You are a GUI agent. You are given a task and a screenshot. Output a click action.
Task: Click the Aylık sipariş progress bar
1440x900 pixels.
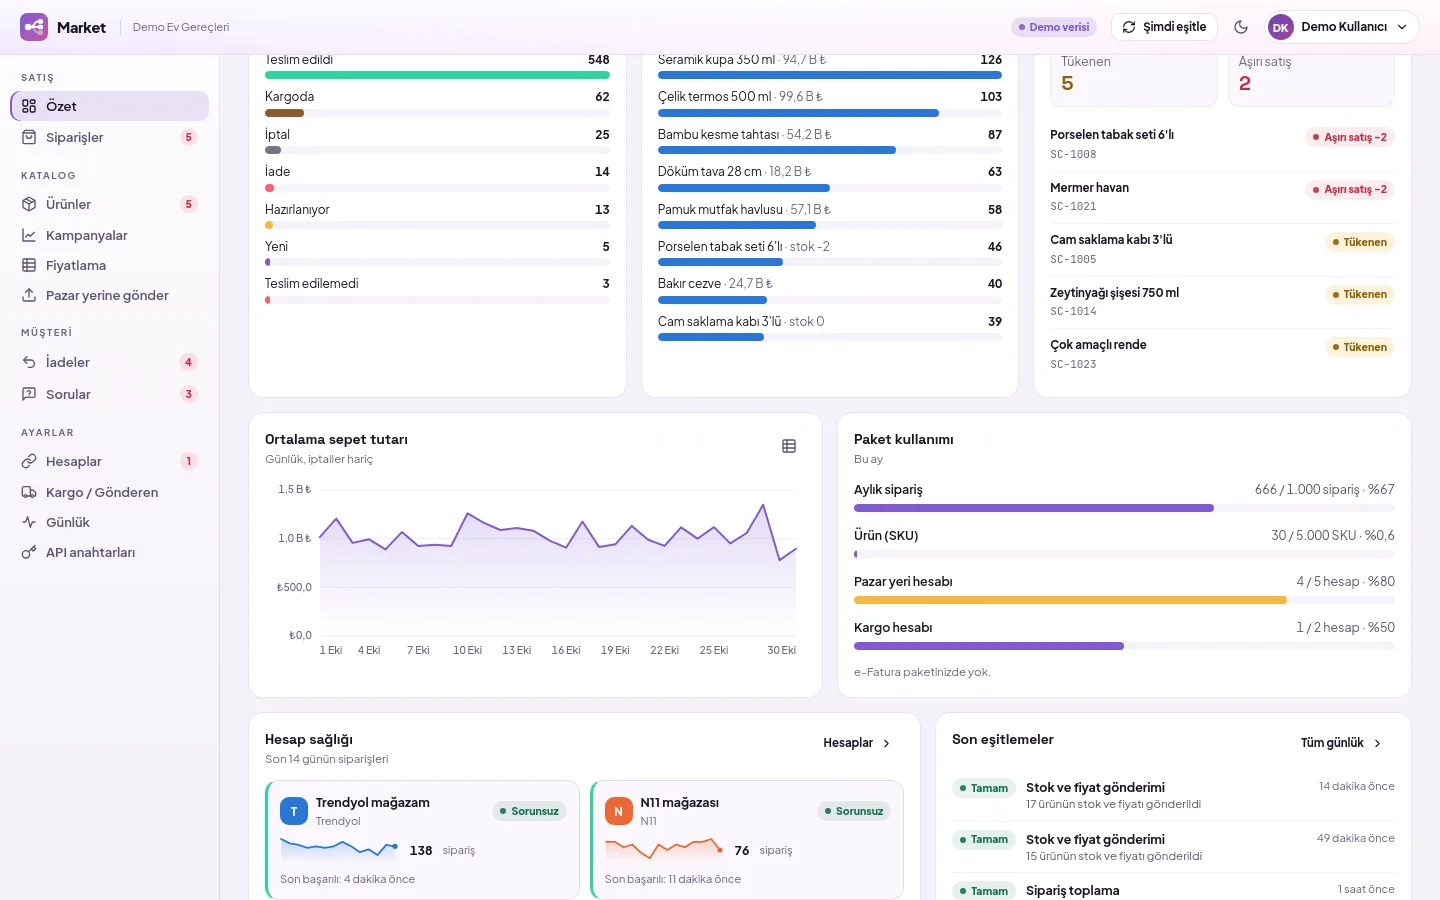1124,508
